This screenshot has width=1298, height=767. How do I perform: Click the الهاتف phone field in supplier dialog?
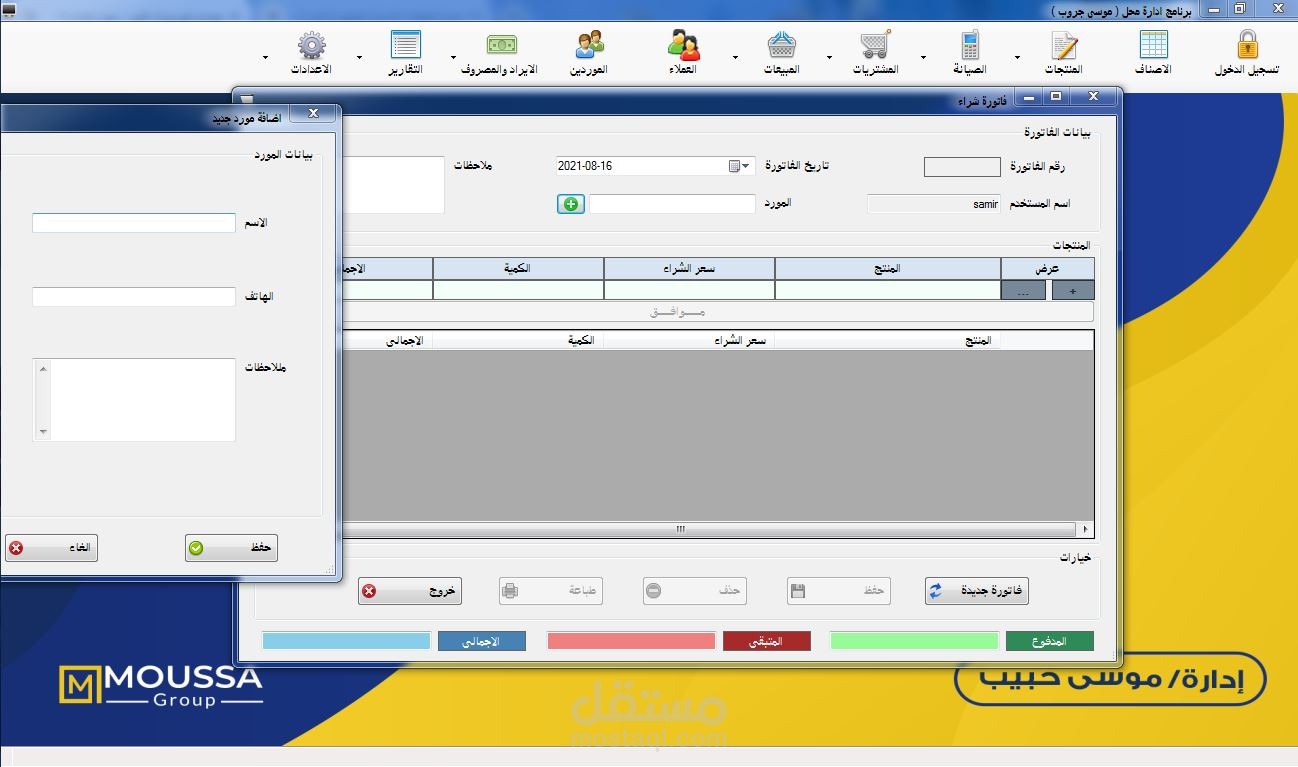[x=134, y=297]
